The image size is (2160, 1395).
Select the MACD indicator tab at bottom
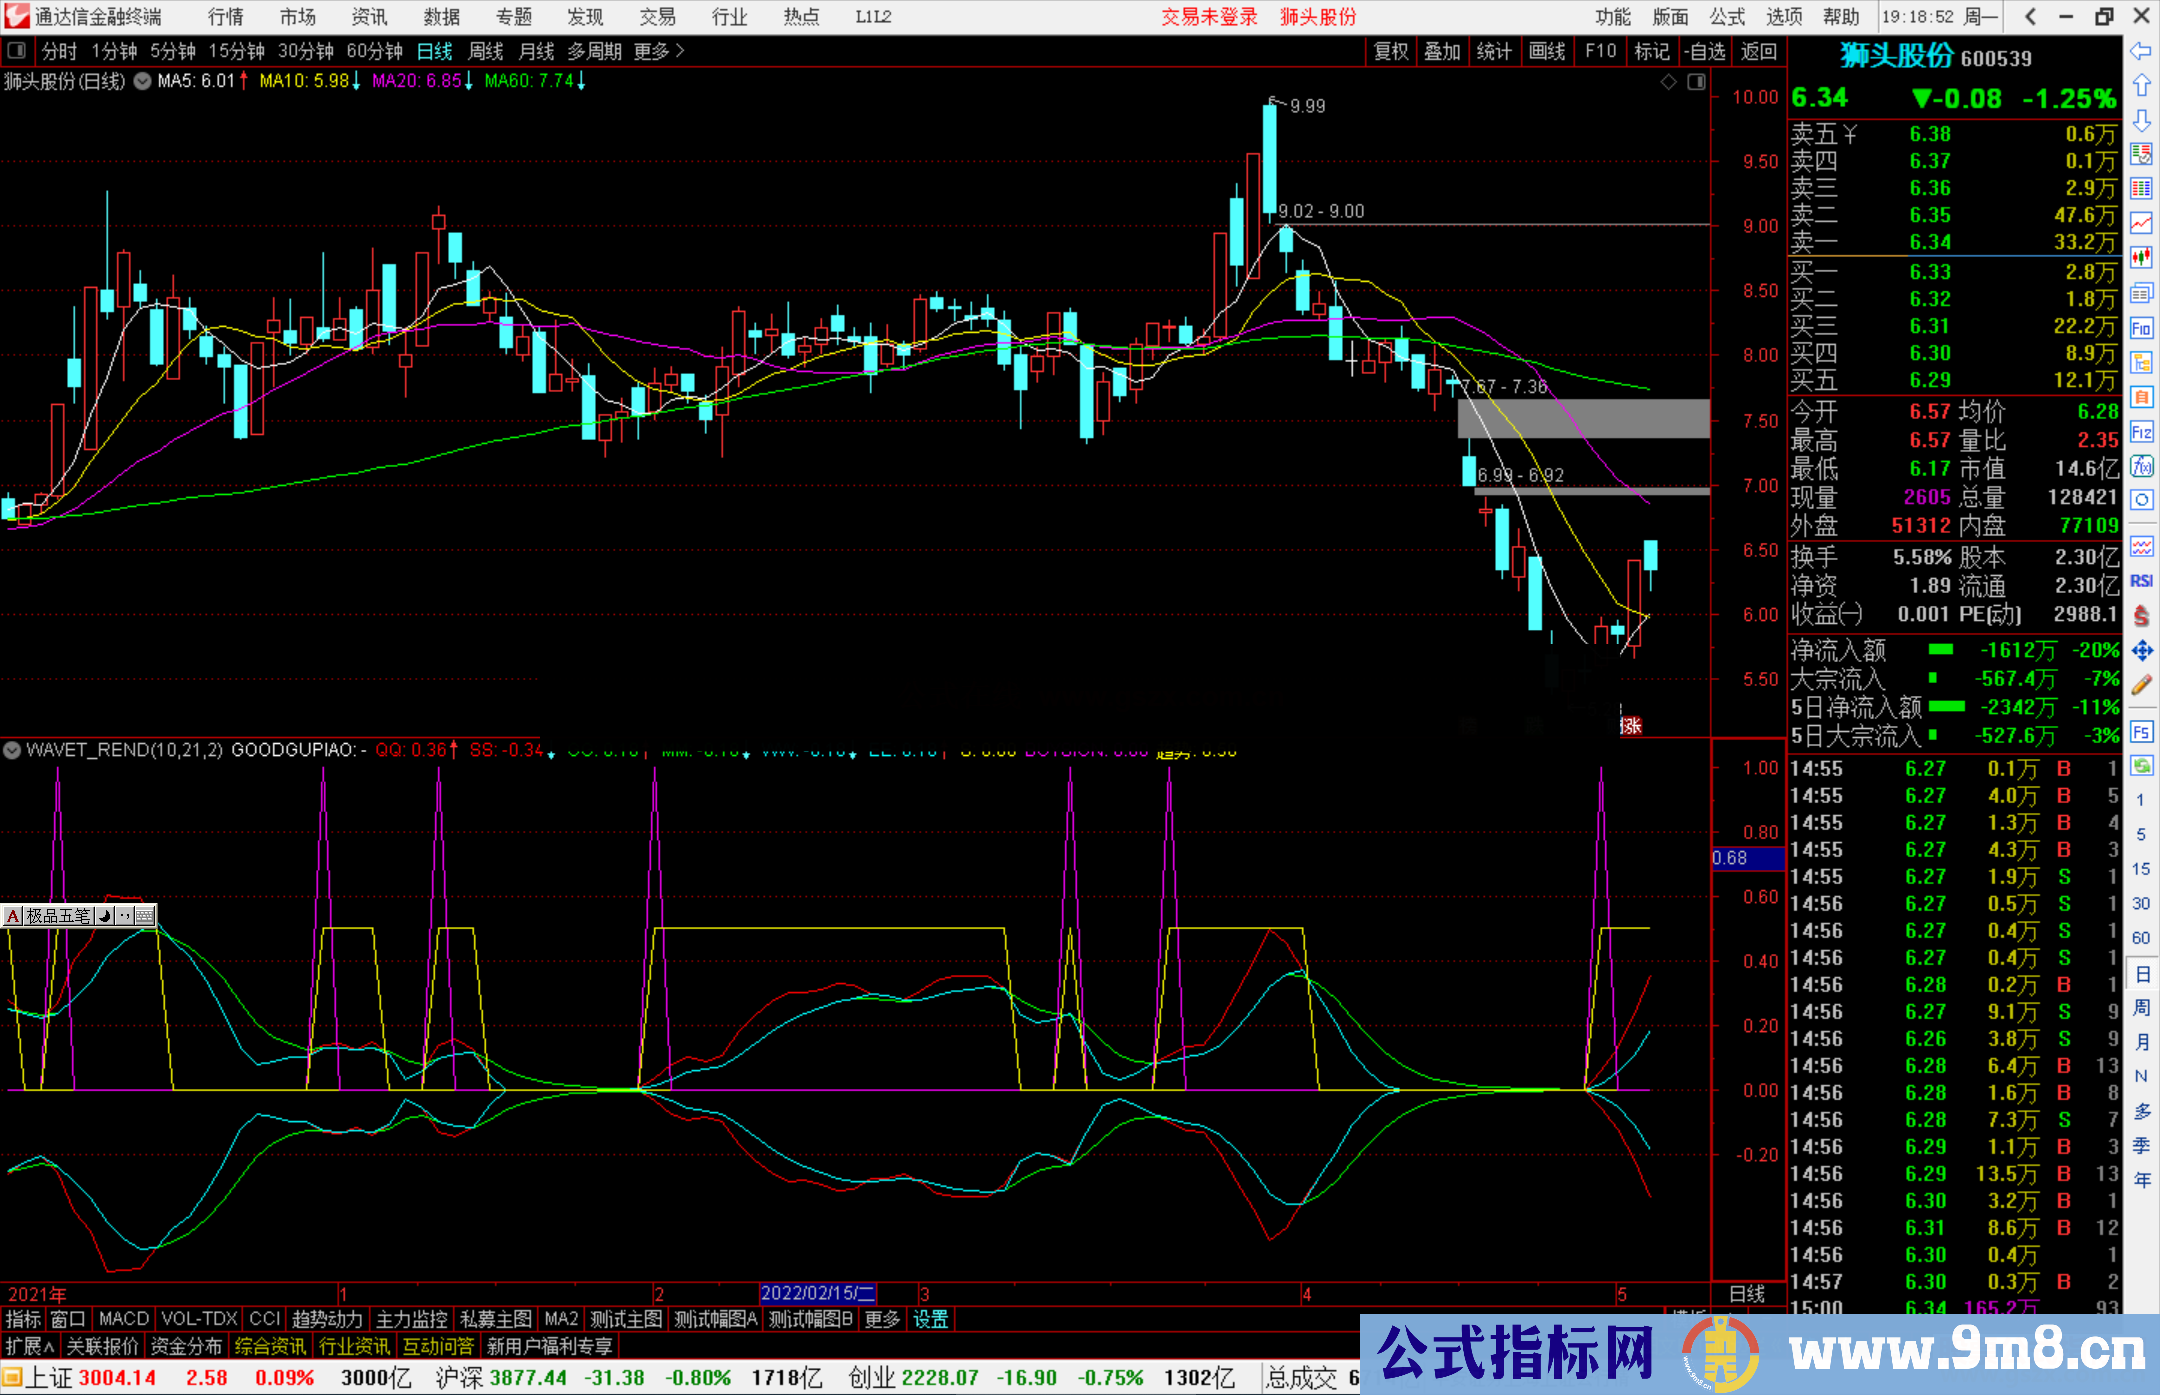[x=124, y=1319]
